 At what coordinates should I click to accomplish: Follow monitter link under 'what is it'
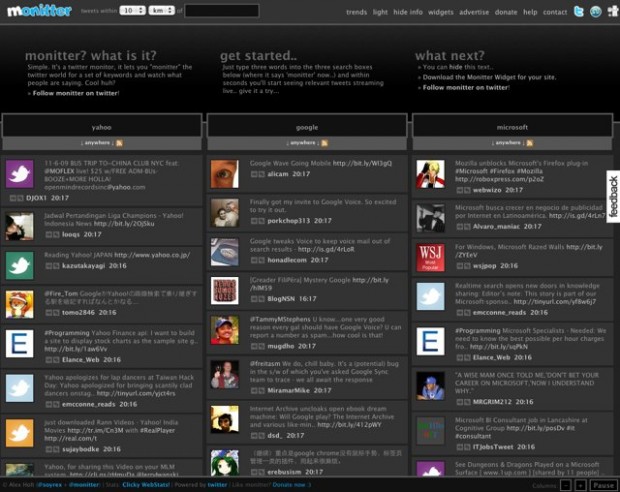pyautogui.click(x=75, y=93)
